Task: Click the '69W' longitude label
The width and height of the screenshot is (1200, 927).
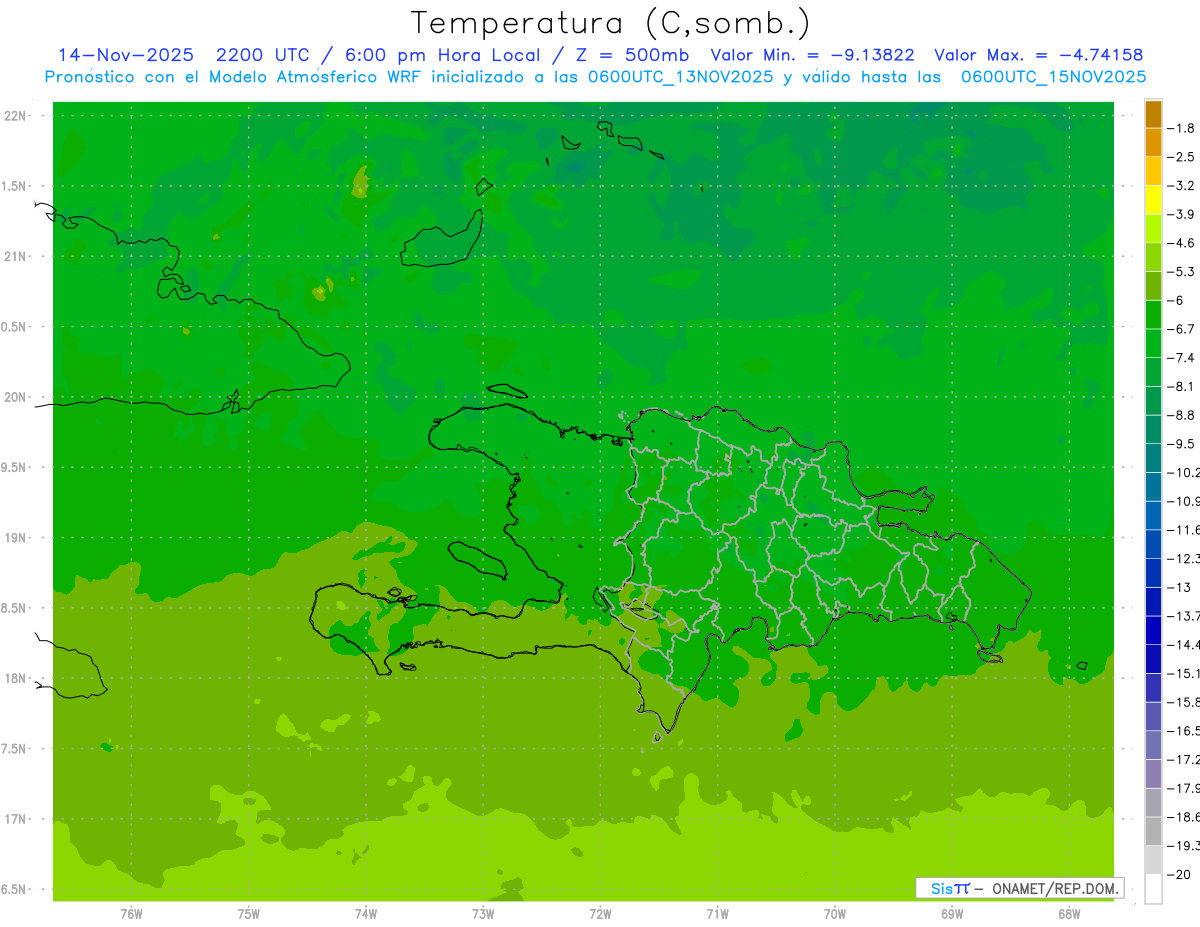Action: 952,914
